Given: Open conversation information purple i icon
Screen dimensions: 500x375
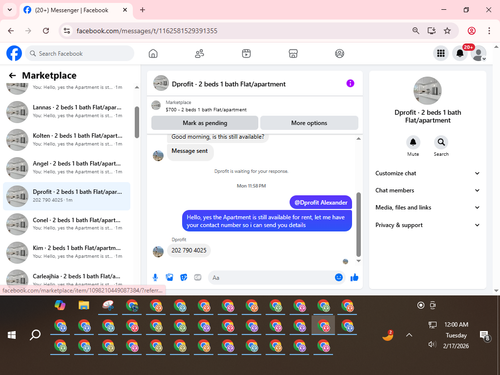Looking at the screenshot, I should point(350,83).
